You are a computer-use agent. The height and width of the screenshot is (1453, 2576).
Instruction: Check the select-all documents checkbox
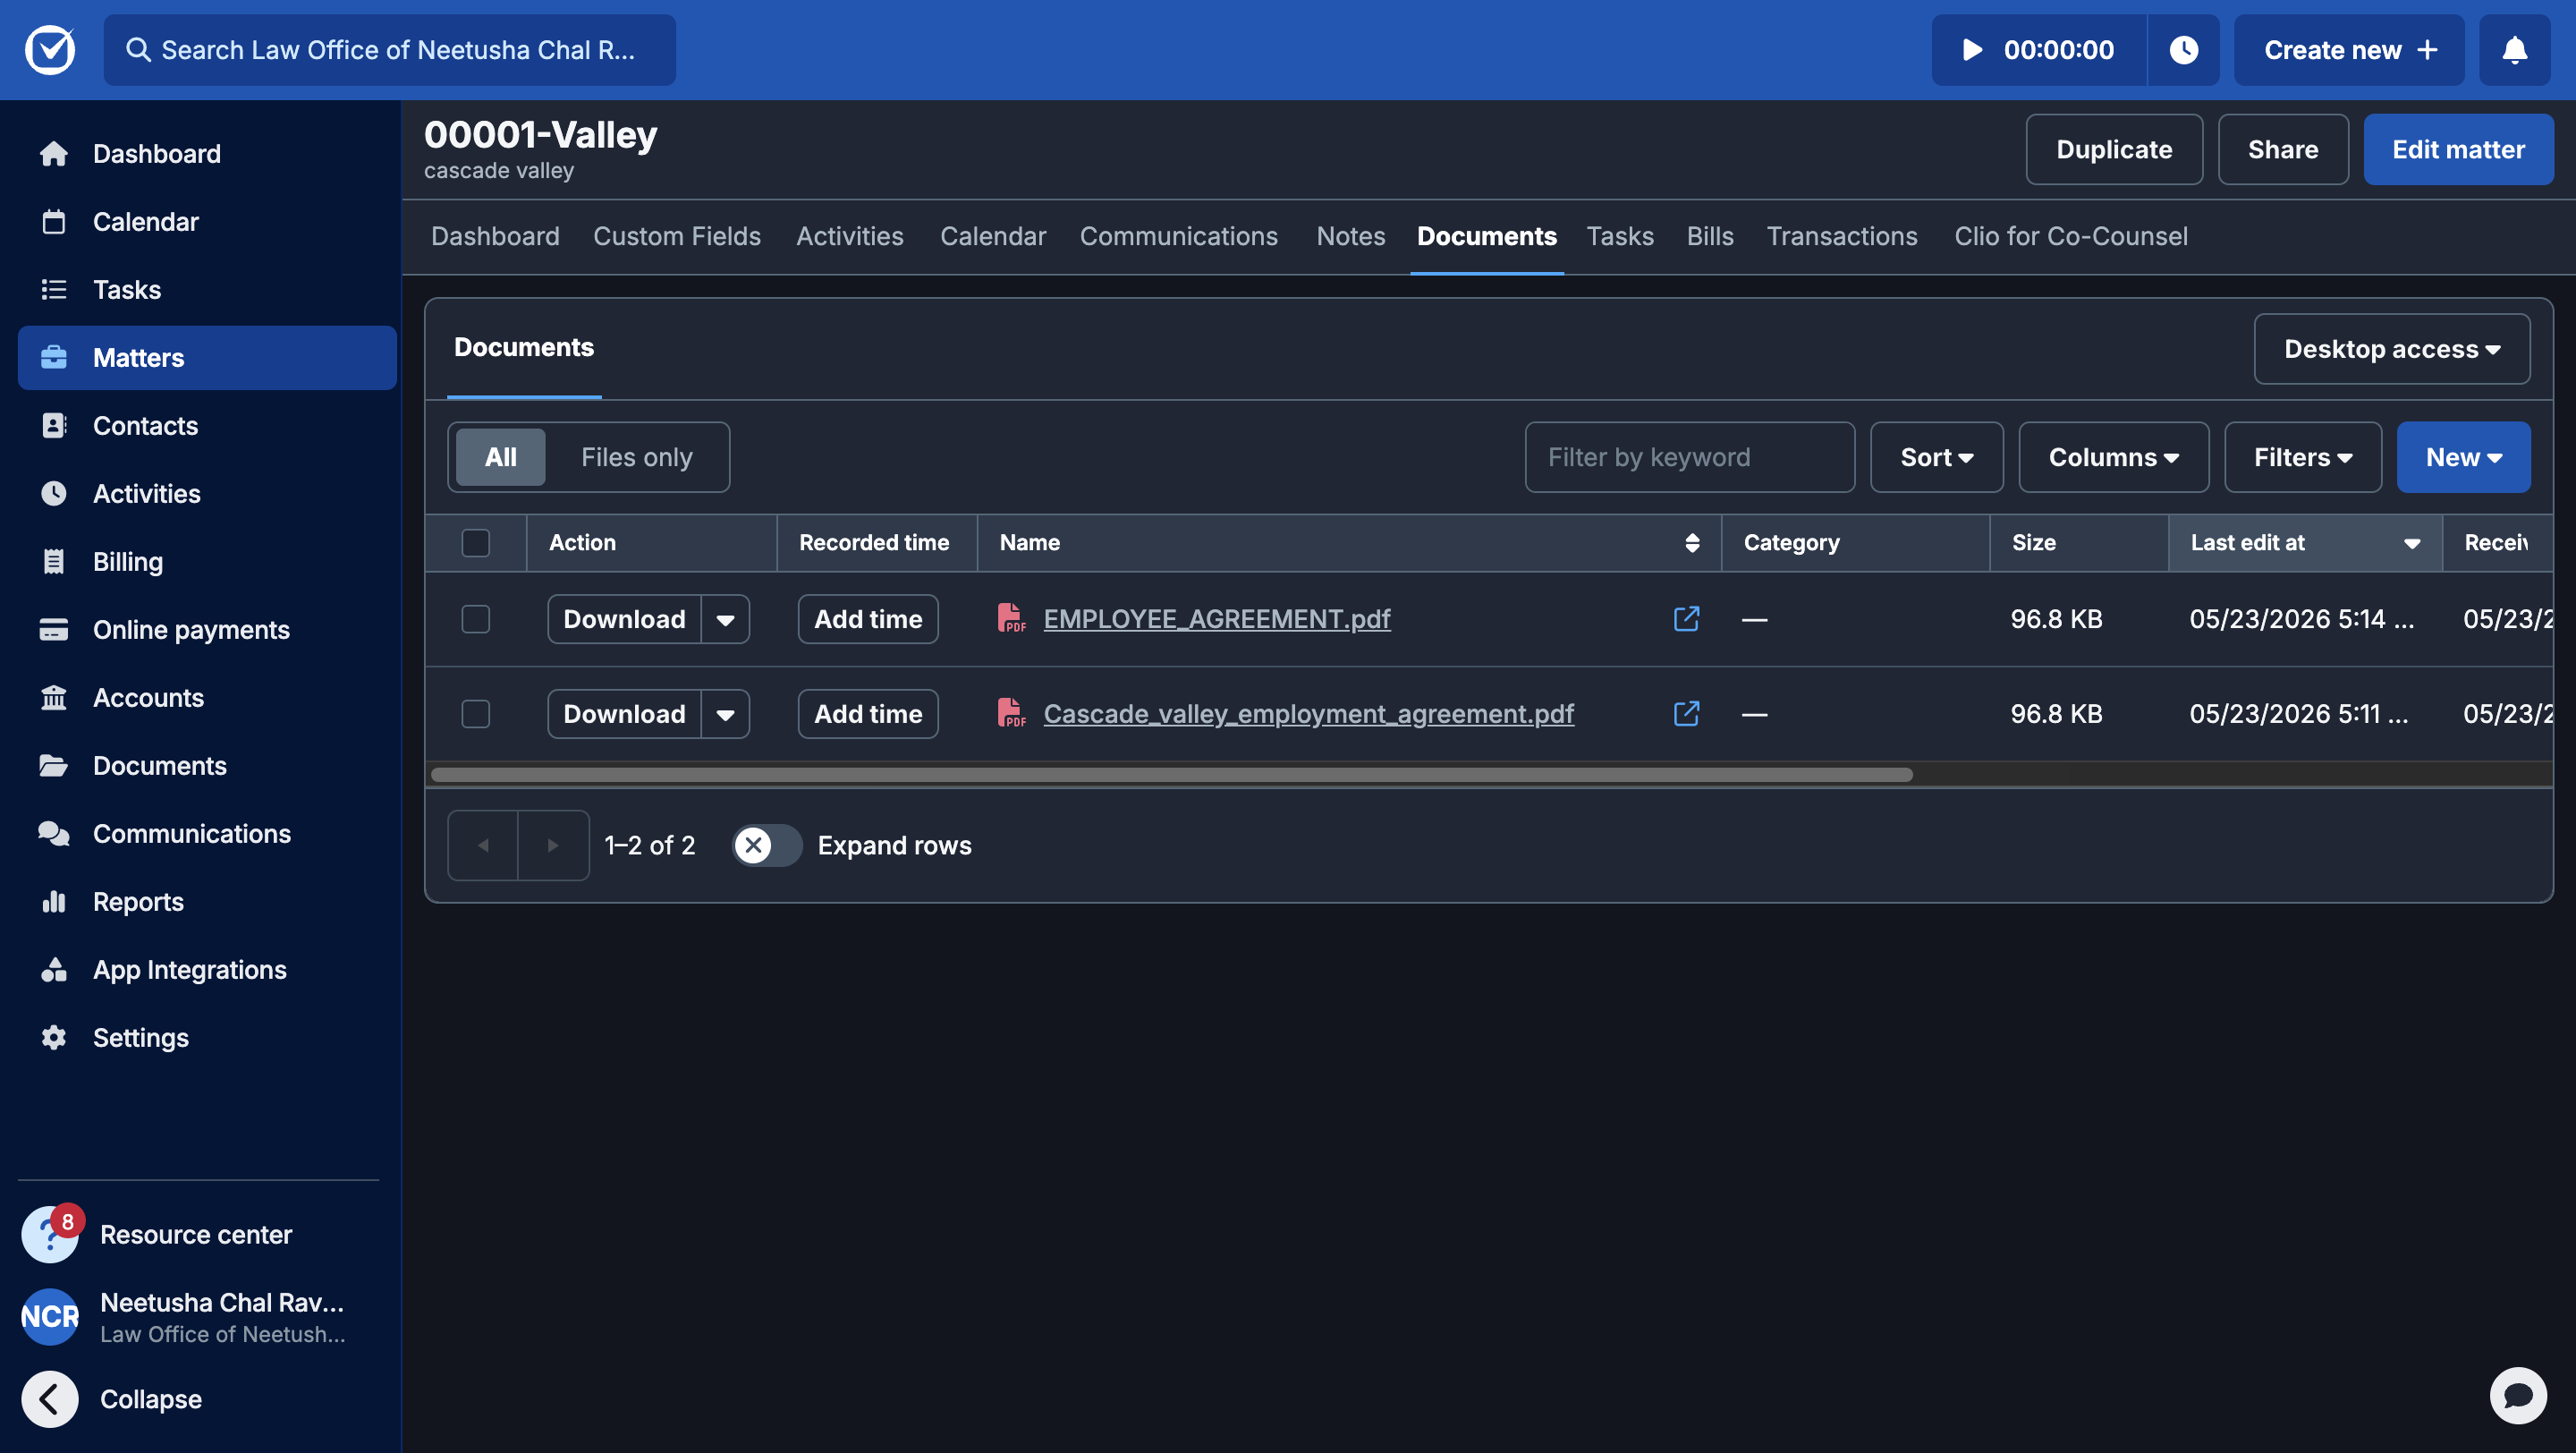point(476,543)
